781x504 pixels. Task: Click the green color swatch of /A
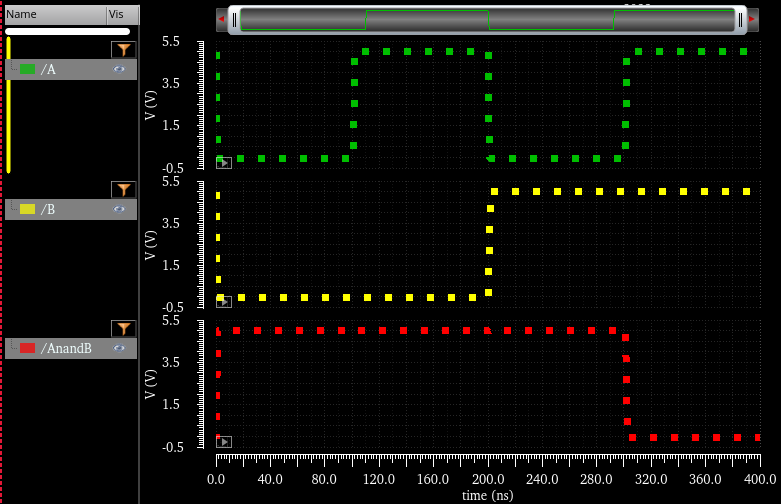click(x=27, y=69)
